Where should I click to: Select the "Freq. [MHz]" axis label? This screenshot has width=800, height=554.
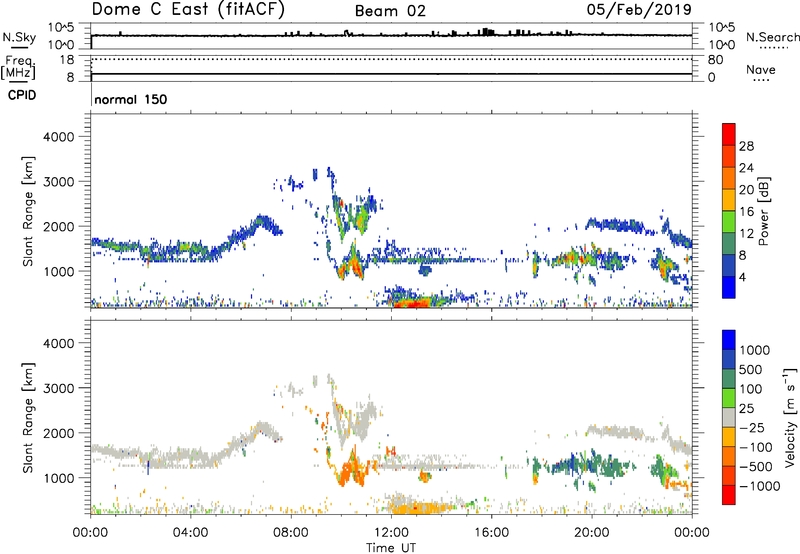coord(19,67)
